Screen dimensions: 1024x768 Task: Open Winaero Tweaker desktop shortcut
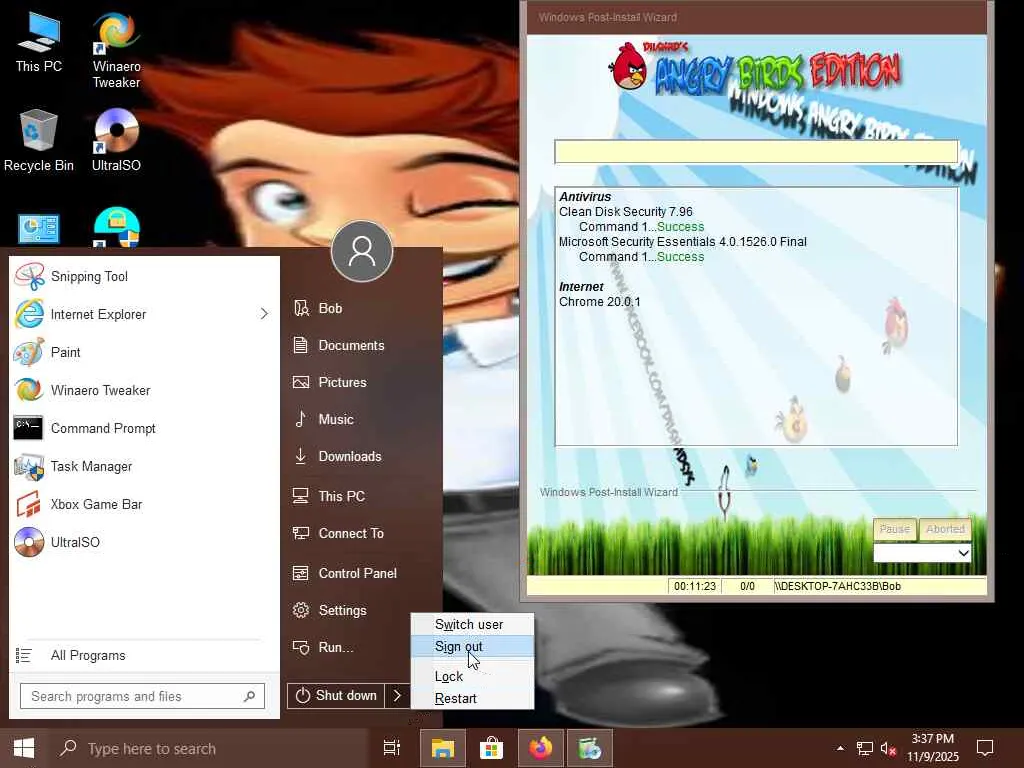click(116, 51)
